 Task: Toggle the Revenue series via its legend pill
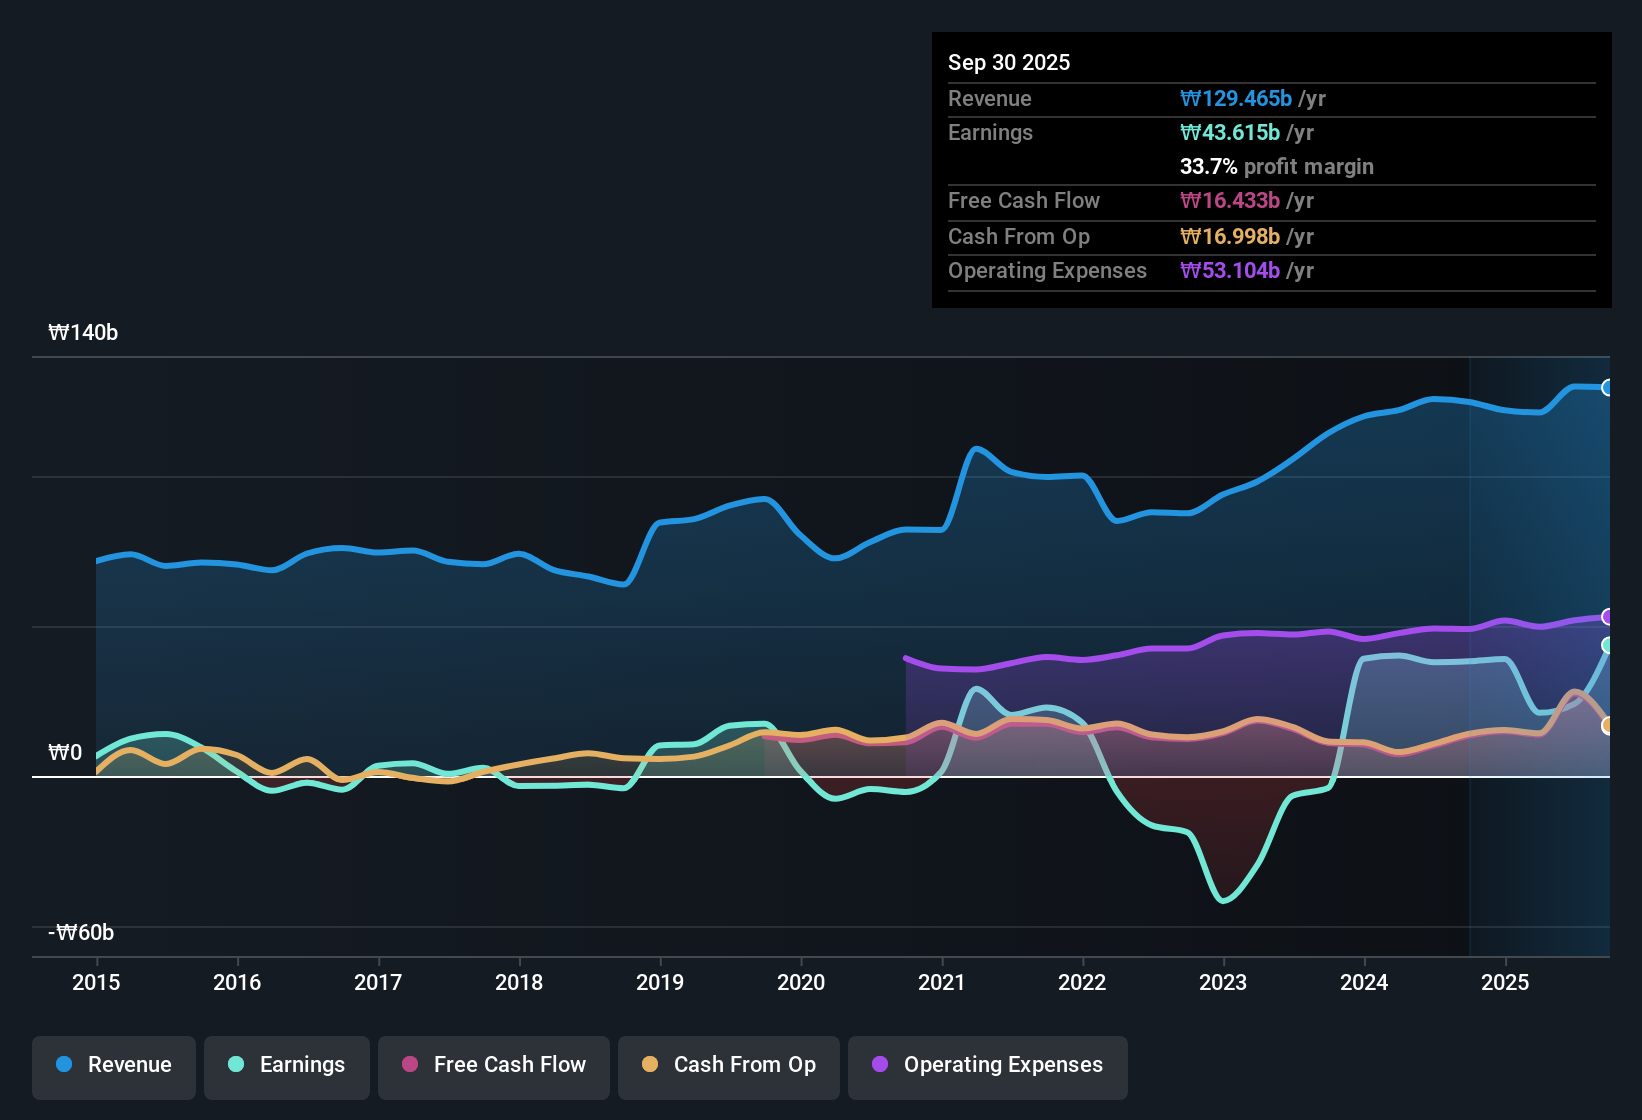(113, 1066)
